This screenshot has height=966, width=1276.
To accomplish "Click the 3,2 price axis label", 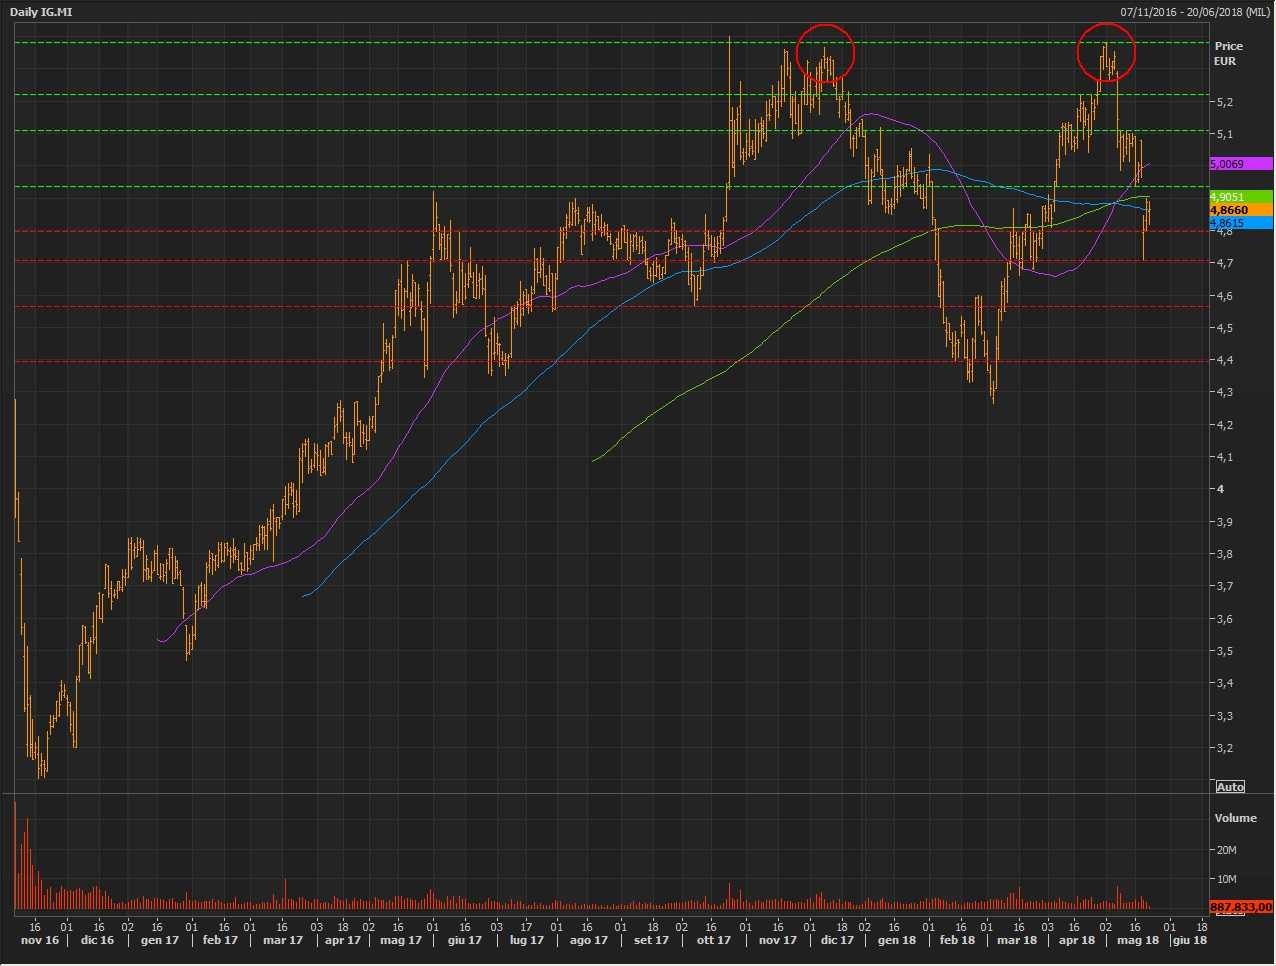I will (x=1225, y=748).
